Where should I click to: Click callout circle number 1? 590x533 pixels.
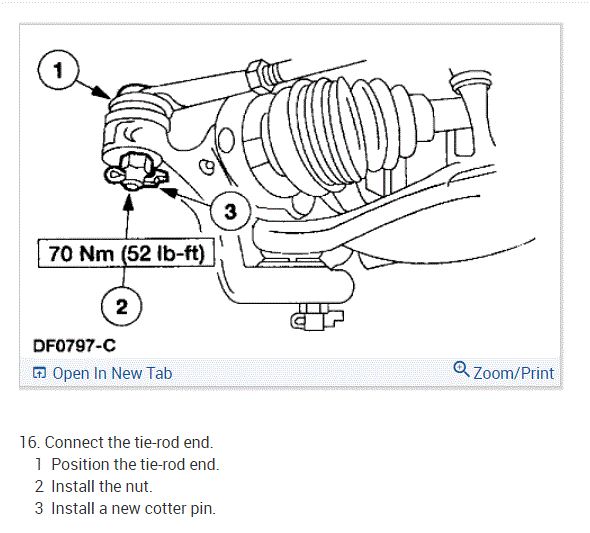click(x=58, y=70)
